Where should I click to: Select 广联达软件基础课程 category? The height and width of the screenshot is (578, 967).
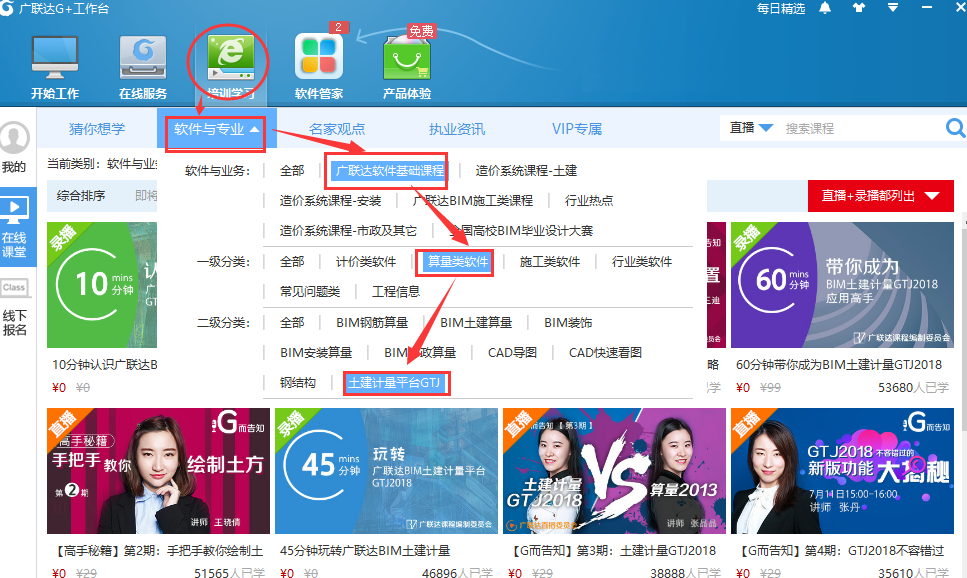[x=390, y=170]
